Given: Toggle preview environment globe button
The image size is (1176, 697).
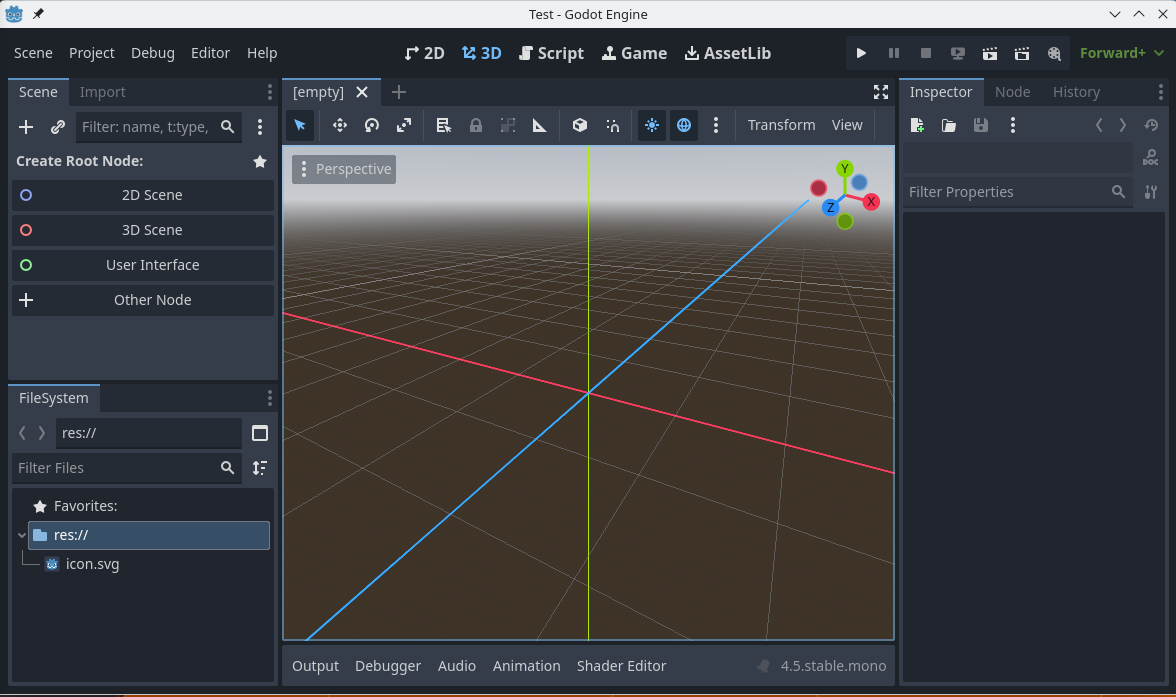Looking at the screenshot, I should tap(684, 125).
